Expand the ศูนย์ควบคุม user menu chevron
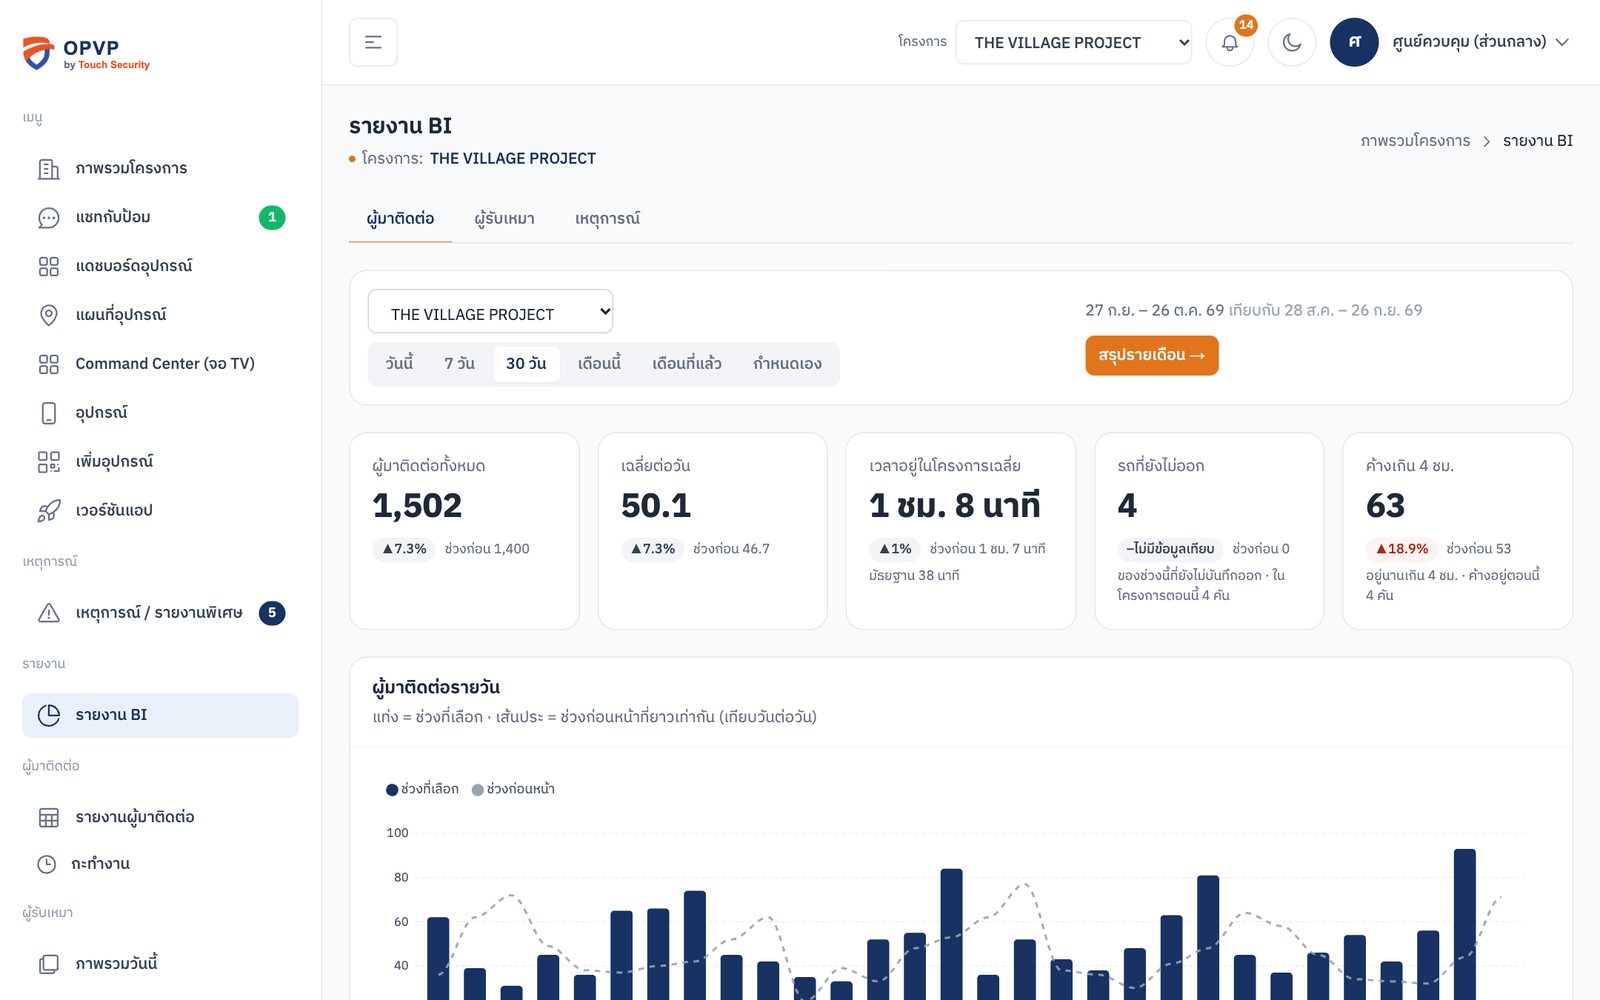The width and height of the screenshot is (1600, 1000). coord(1562,42)
